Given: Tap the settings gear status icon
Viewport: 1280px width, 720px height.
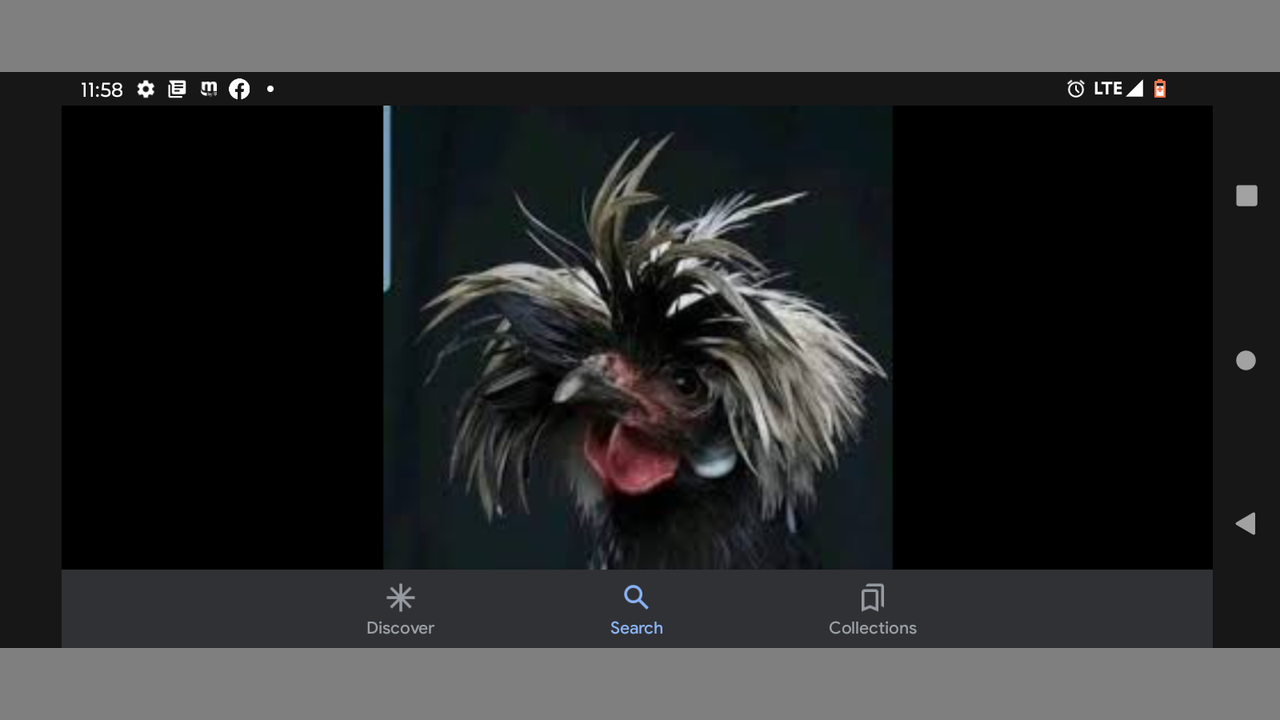Looking at the screenshot, I should 146,89.
